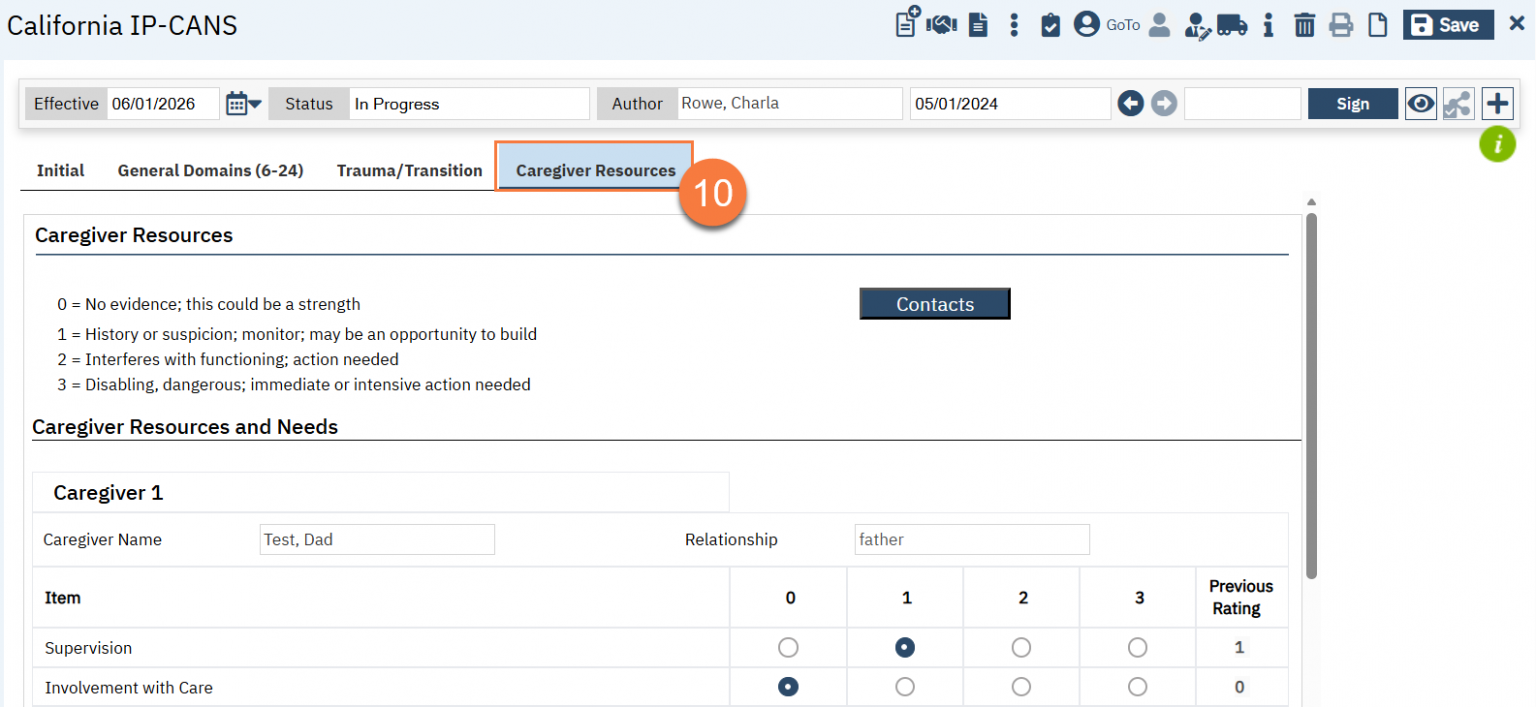Select rating 1 for Involvement with Care
The width and height of the screenshot is (1536, 707).
coord(905,687)
